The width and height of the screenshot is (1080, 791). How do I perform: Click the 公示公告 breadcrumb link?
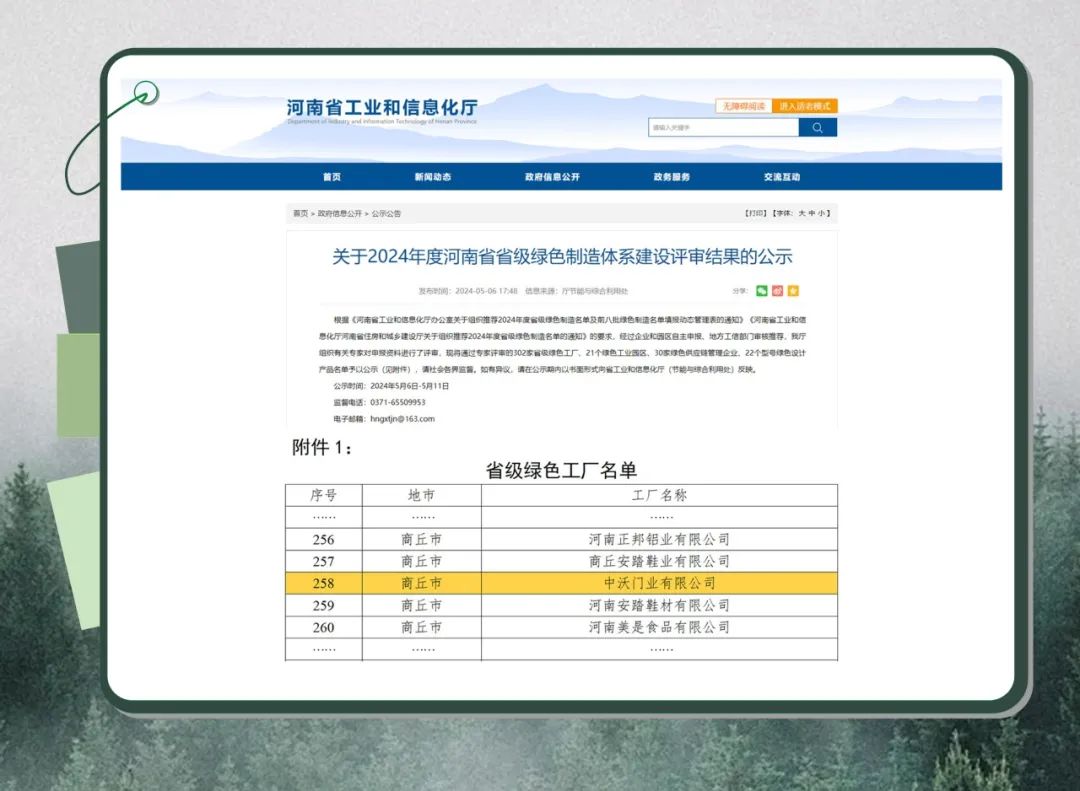[386, 214]
